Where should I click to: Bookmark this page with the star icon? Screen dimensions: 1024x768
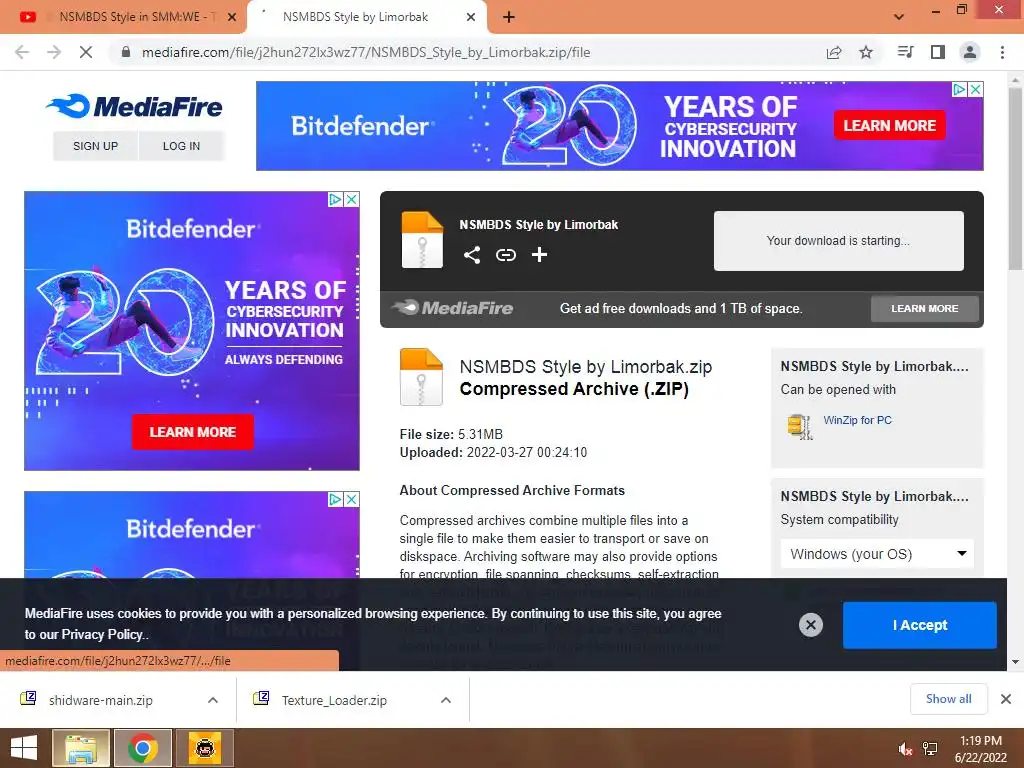click(x=866, y=52)
